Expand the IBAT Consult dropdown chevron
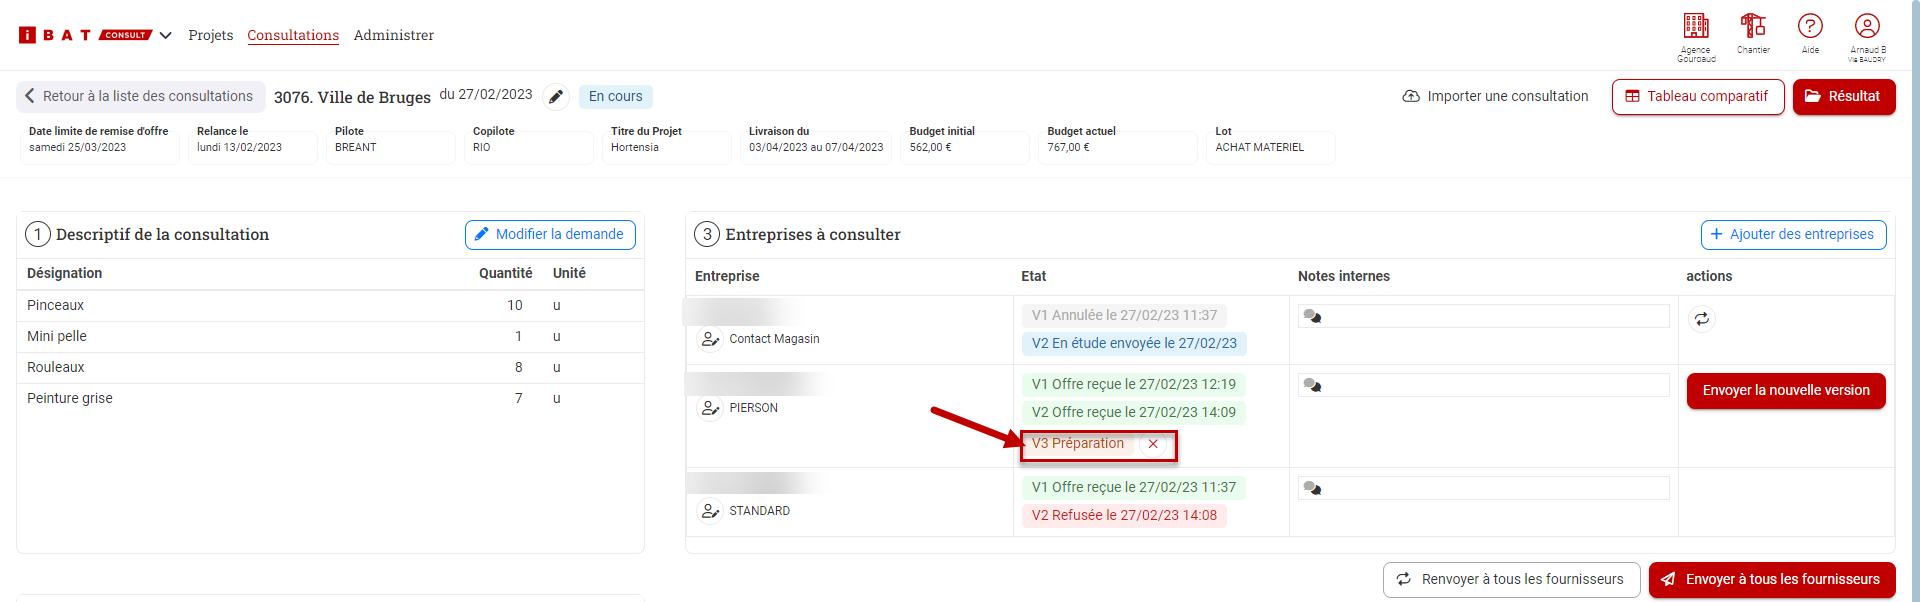This screenshot has height=602, width=1920. (166, 35)
